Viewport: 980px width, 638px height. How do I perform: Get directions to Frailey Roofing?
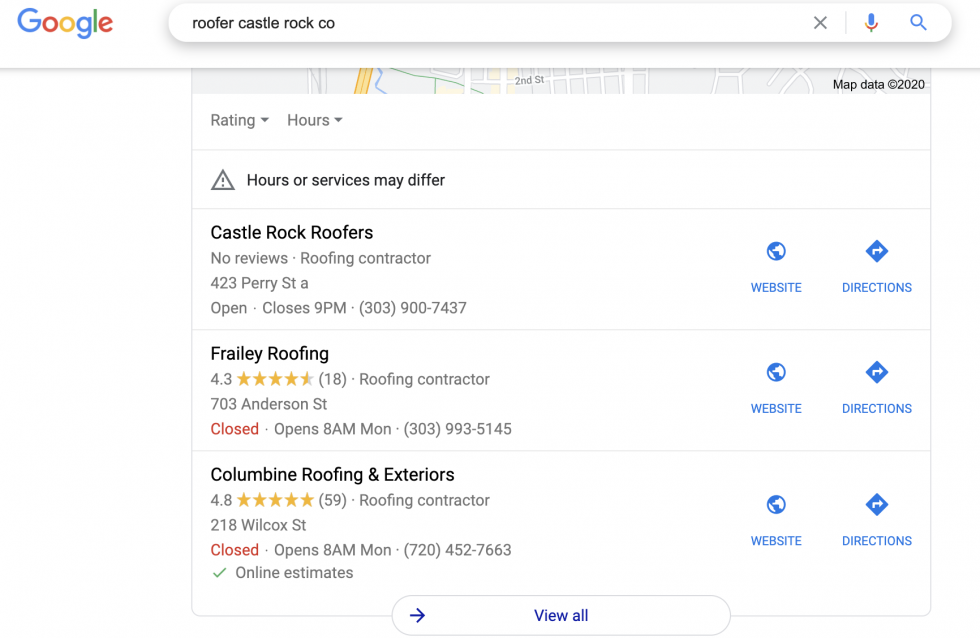876,373
